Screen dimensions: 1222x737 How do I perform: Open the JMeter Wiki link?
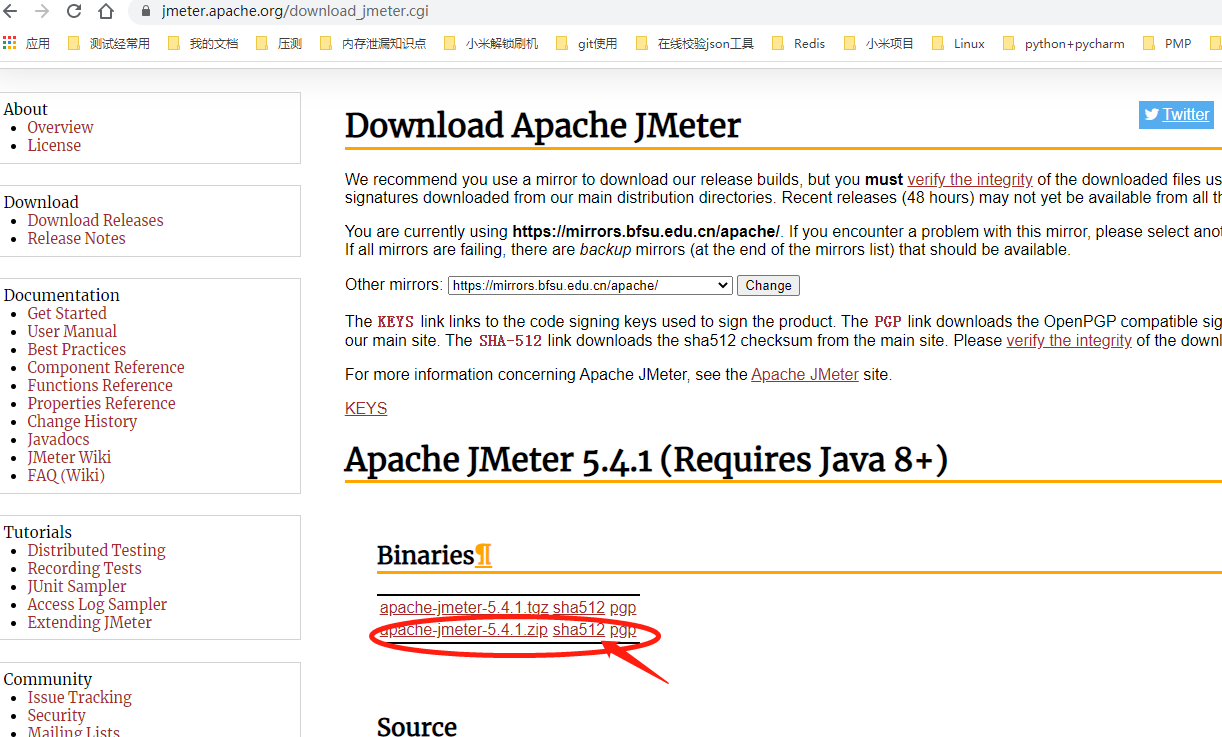pos(69,457)
